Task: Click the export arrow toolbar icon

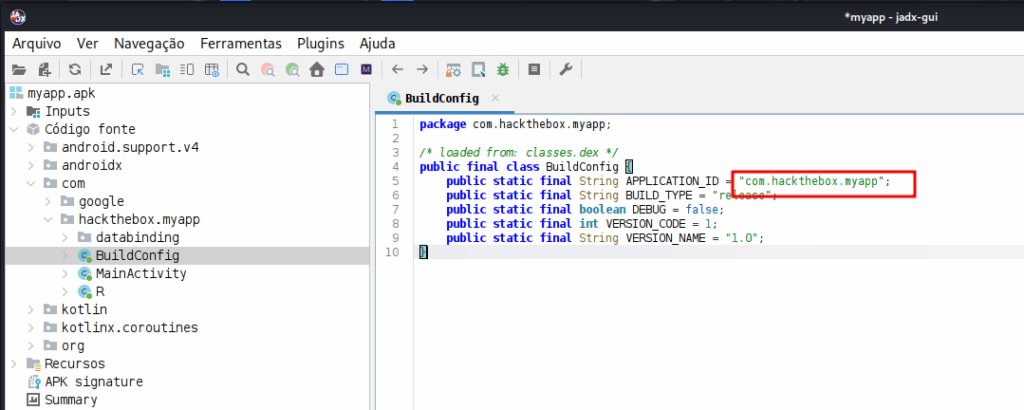Action: point(106,70)
